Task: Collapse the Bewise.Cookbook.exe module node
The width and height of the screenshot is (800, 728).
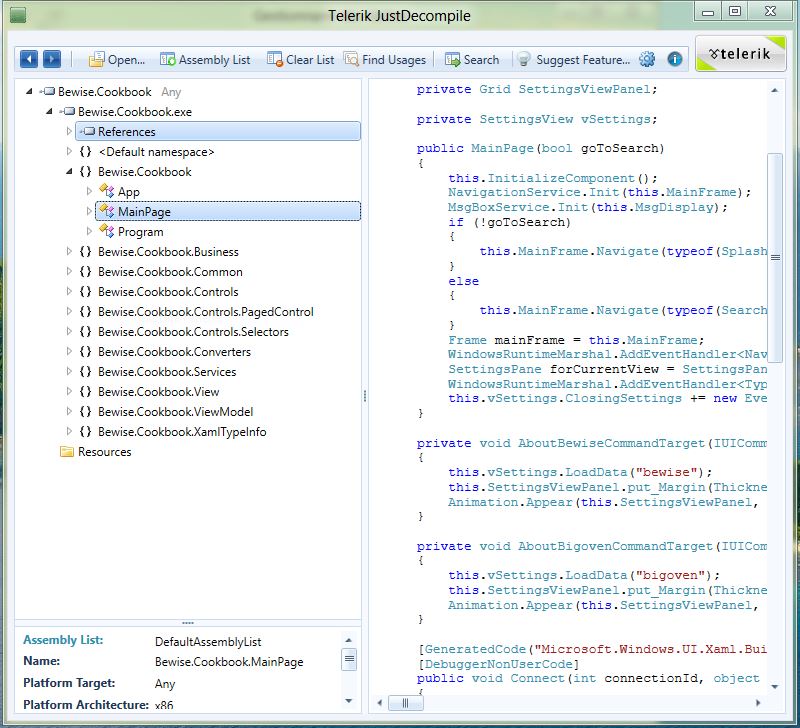Action: point(49,111)
